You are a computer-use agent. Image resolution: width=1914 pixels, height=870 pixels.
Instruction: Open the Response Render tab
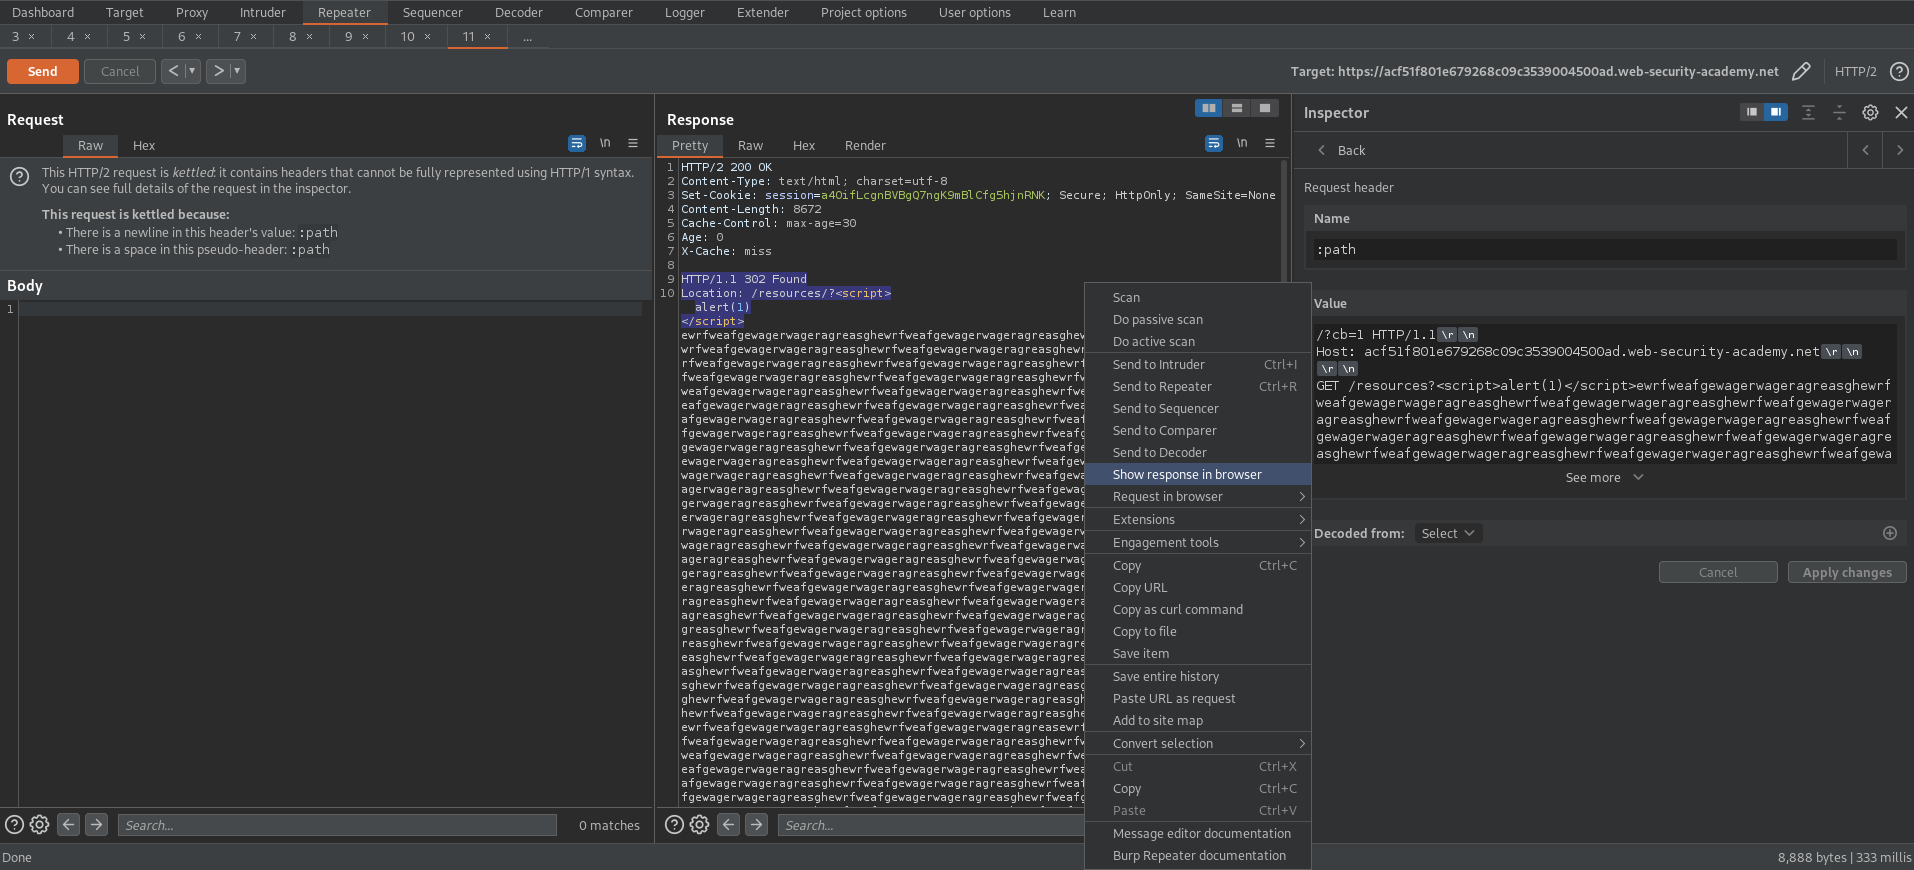(x=865, y=146)
